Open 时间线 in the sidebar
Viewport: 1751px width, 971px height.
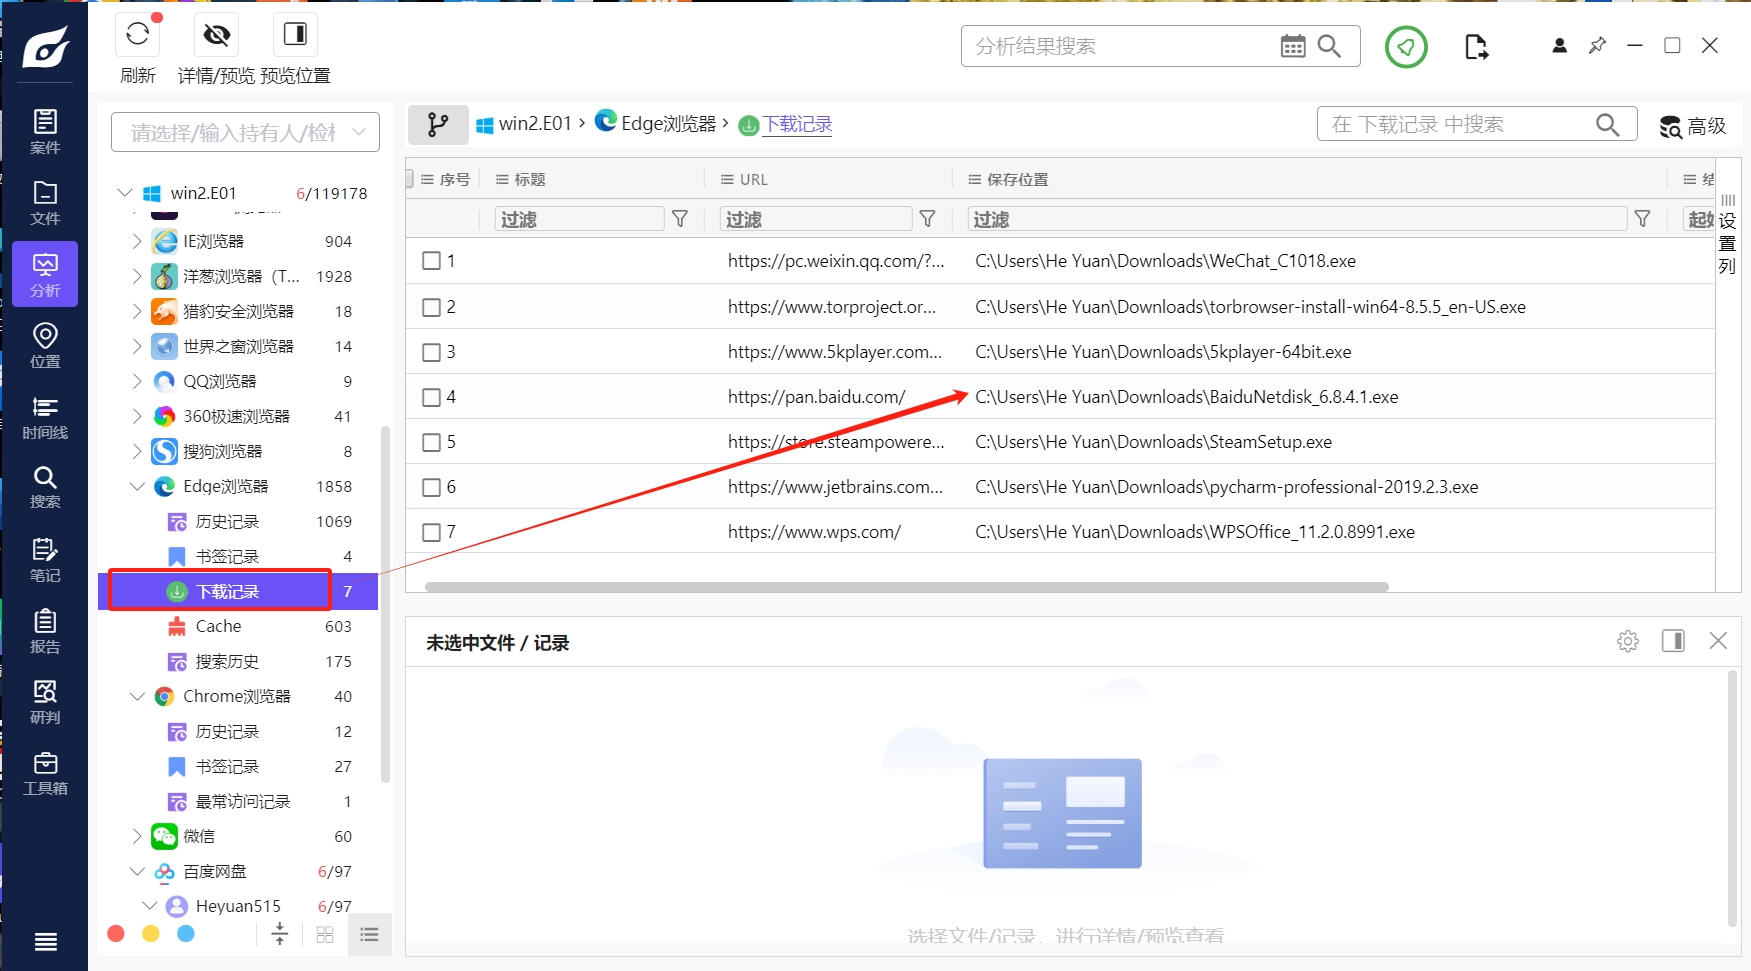[45, 418]
